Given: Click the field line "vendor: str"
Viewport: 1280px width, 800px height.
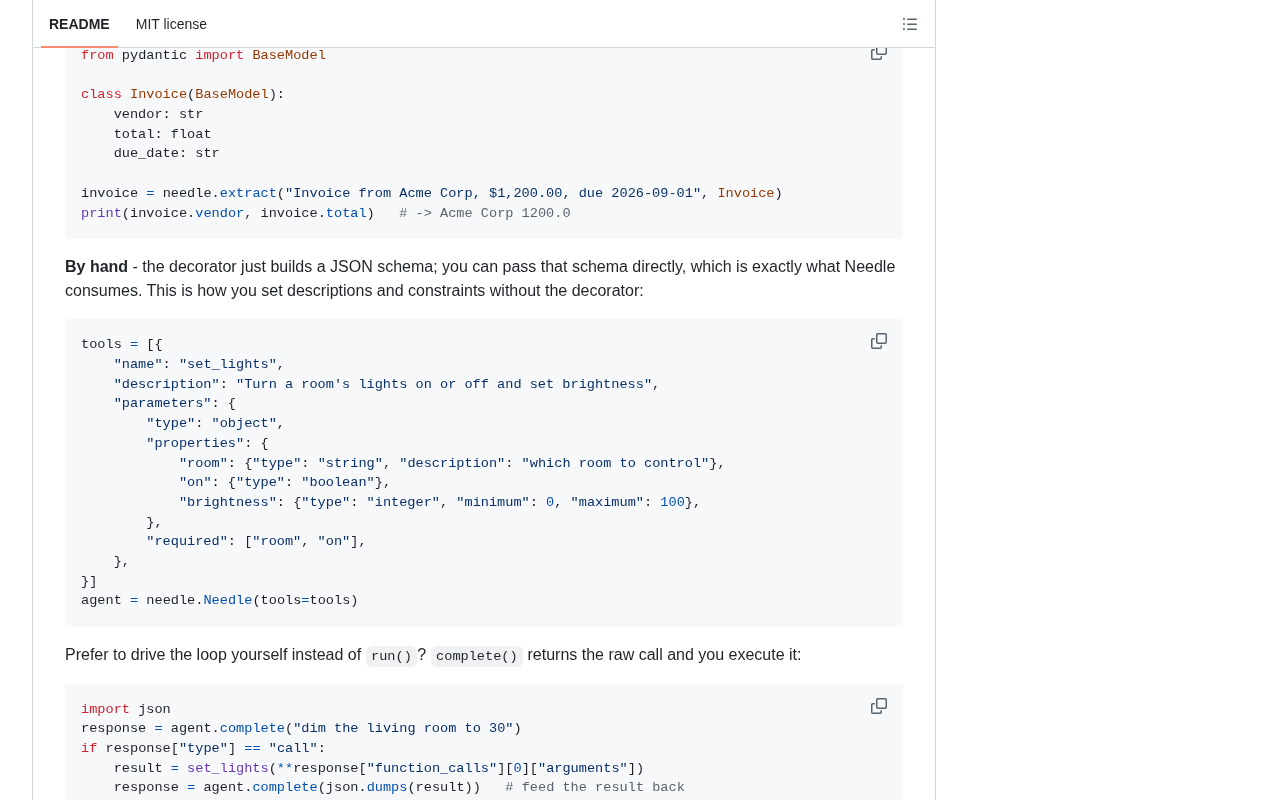Looking at the screenshot, I should [x=158, y=114].
